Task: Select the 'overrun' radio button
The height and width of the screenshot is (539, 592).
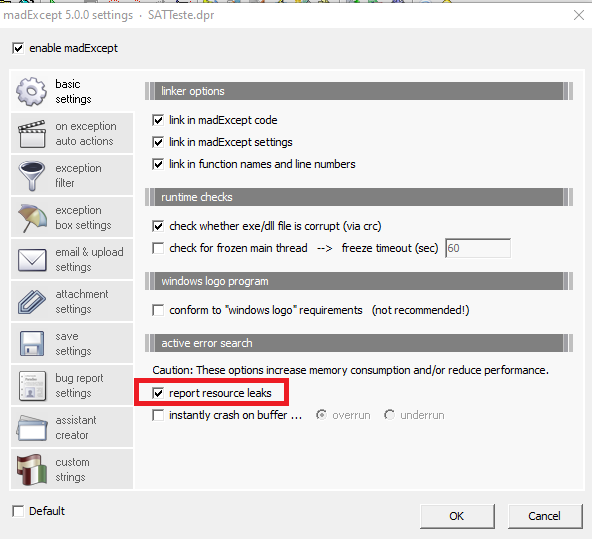Action: (321, 415)
